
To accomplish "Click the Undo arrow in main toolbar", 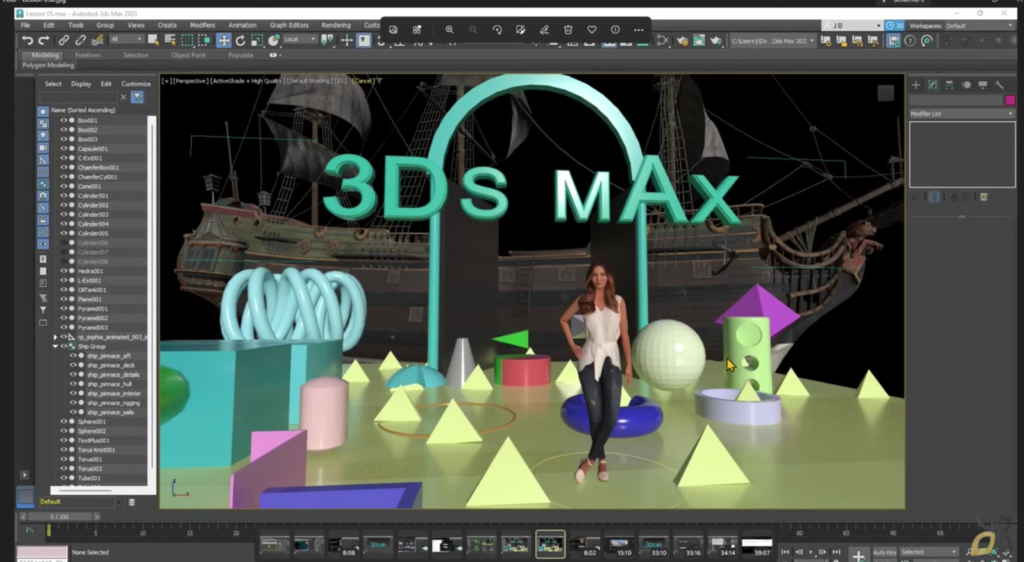I will tap(27, 40).
